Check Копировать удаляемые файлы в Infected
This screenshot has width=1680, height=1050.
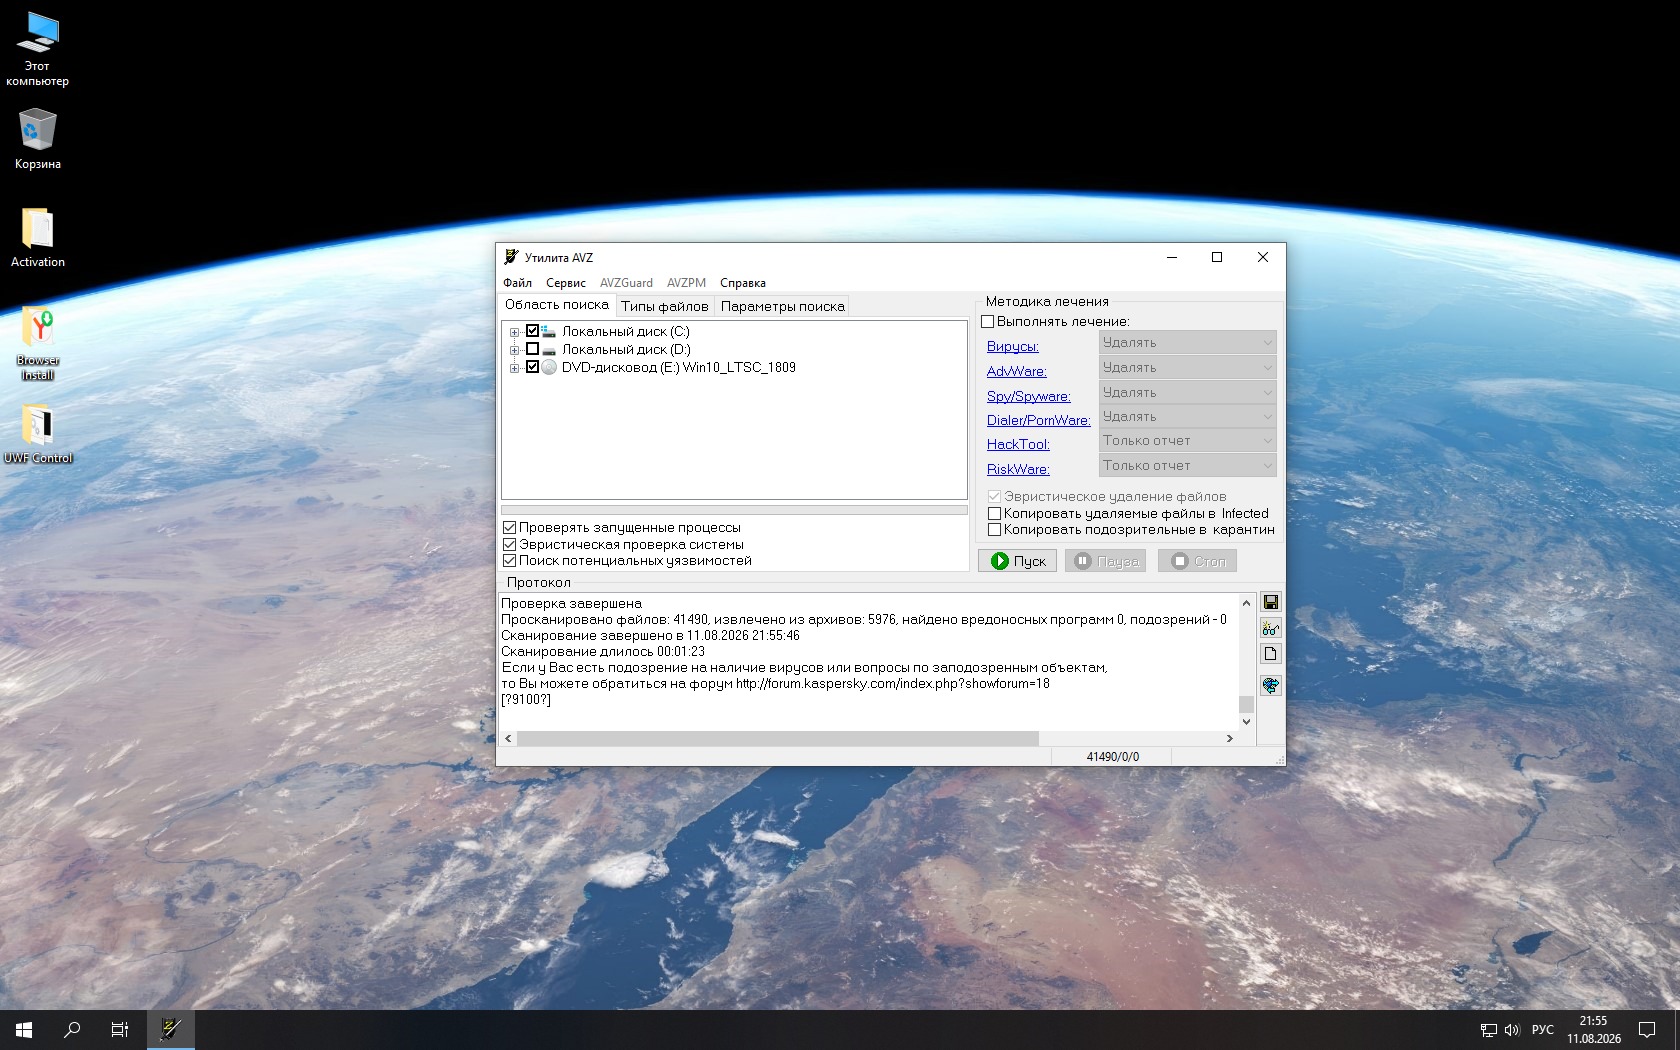994,514
